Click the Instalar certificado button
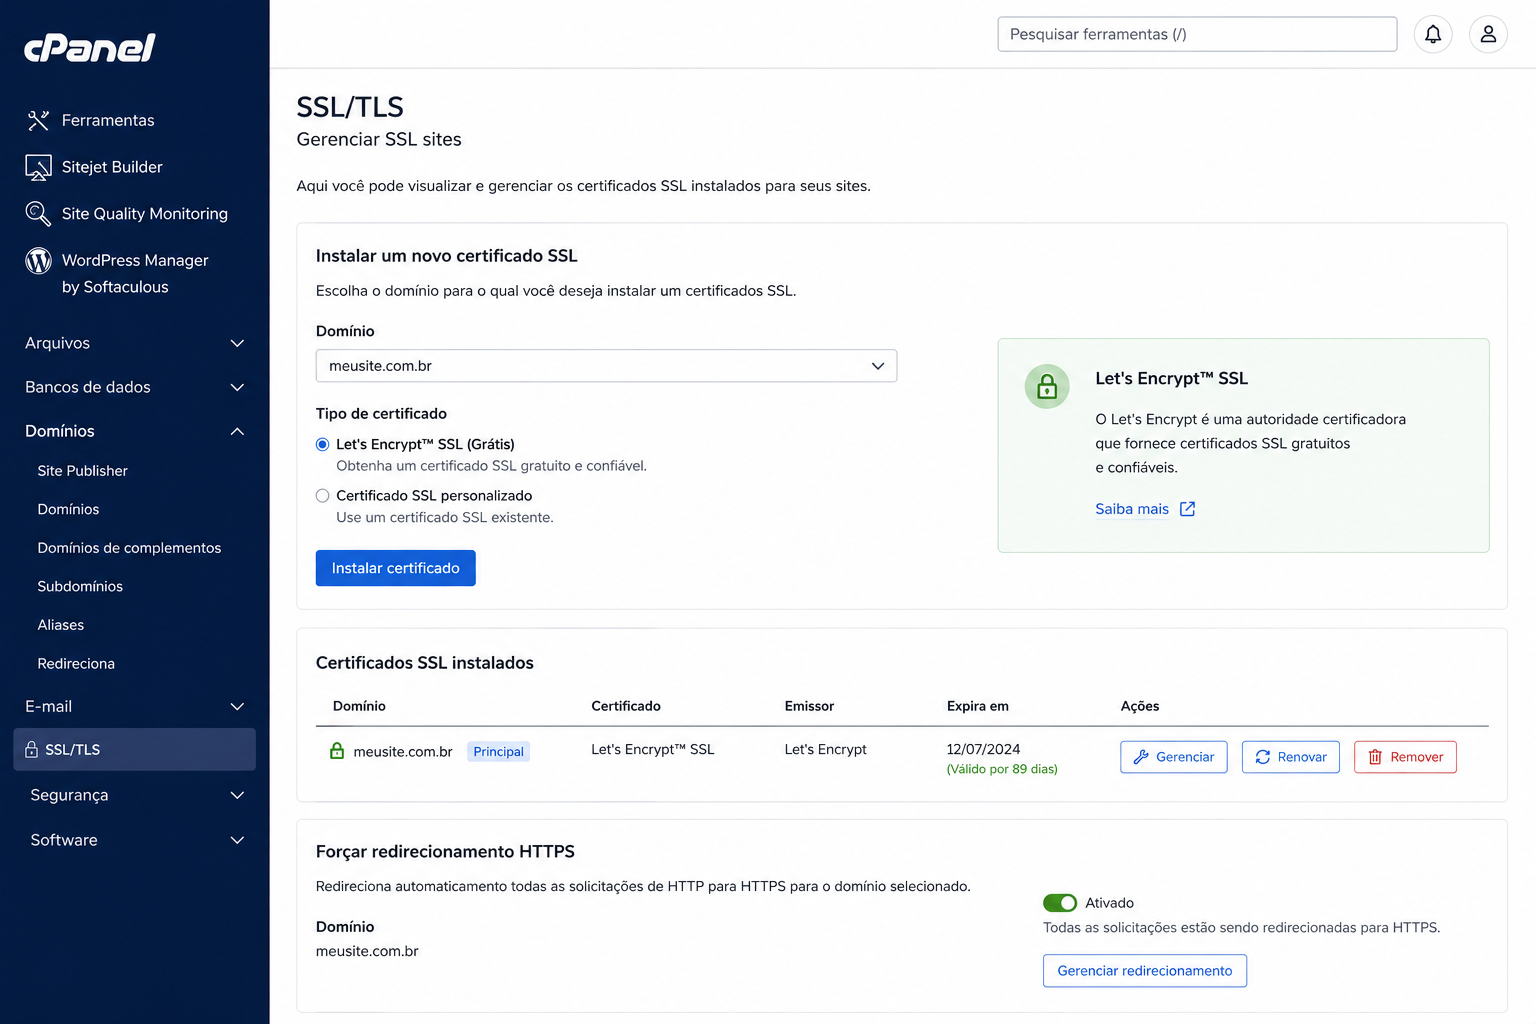 [396, 568]
